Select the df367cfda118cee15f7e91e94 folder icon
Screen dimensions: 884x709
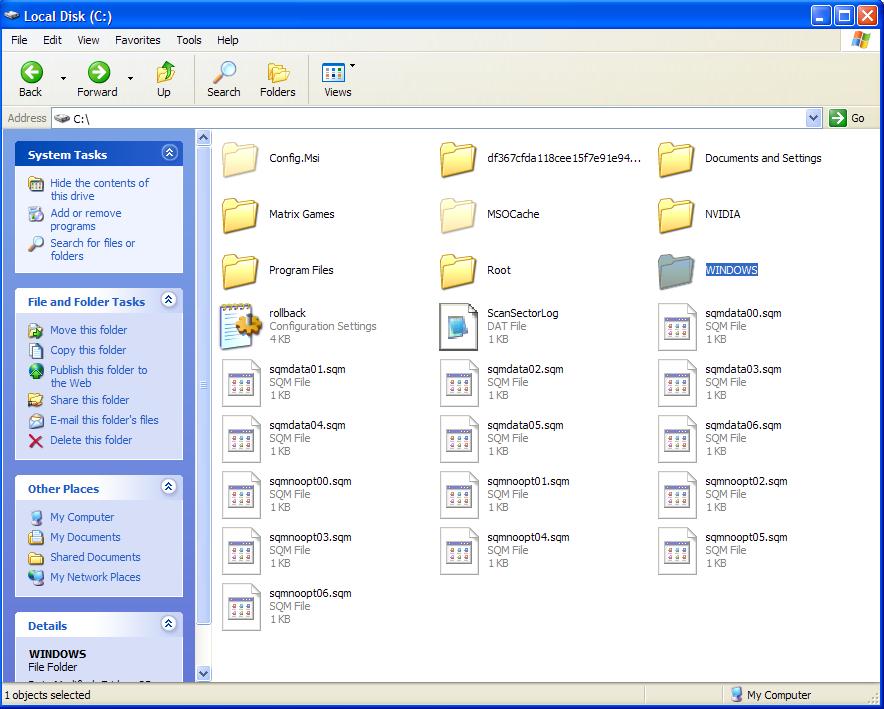tap(458, 159)
